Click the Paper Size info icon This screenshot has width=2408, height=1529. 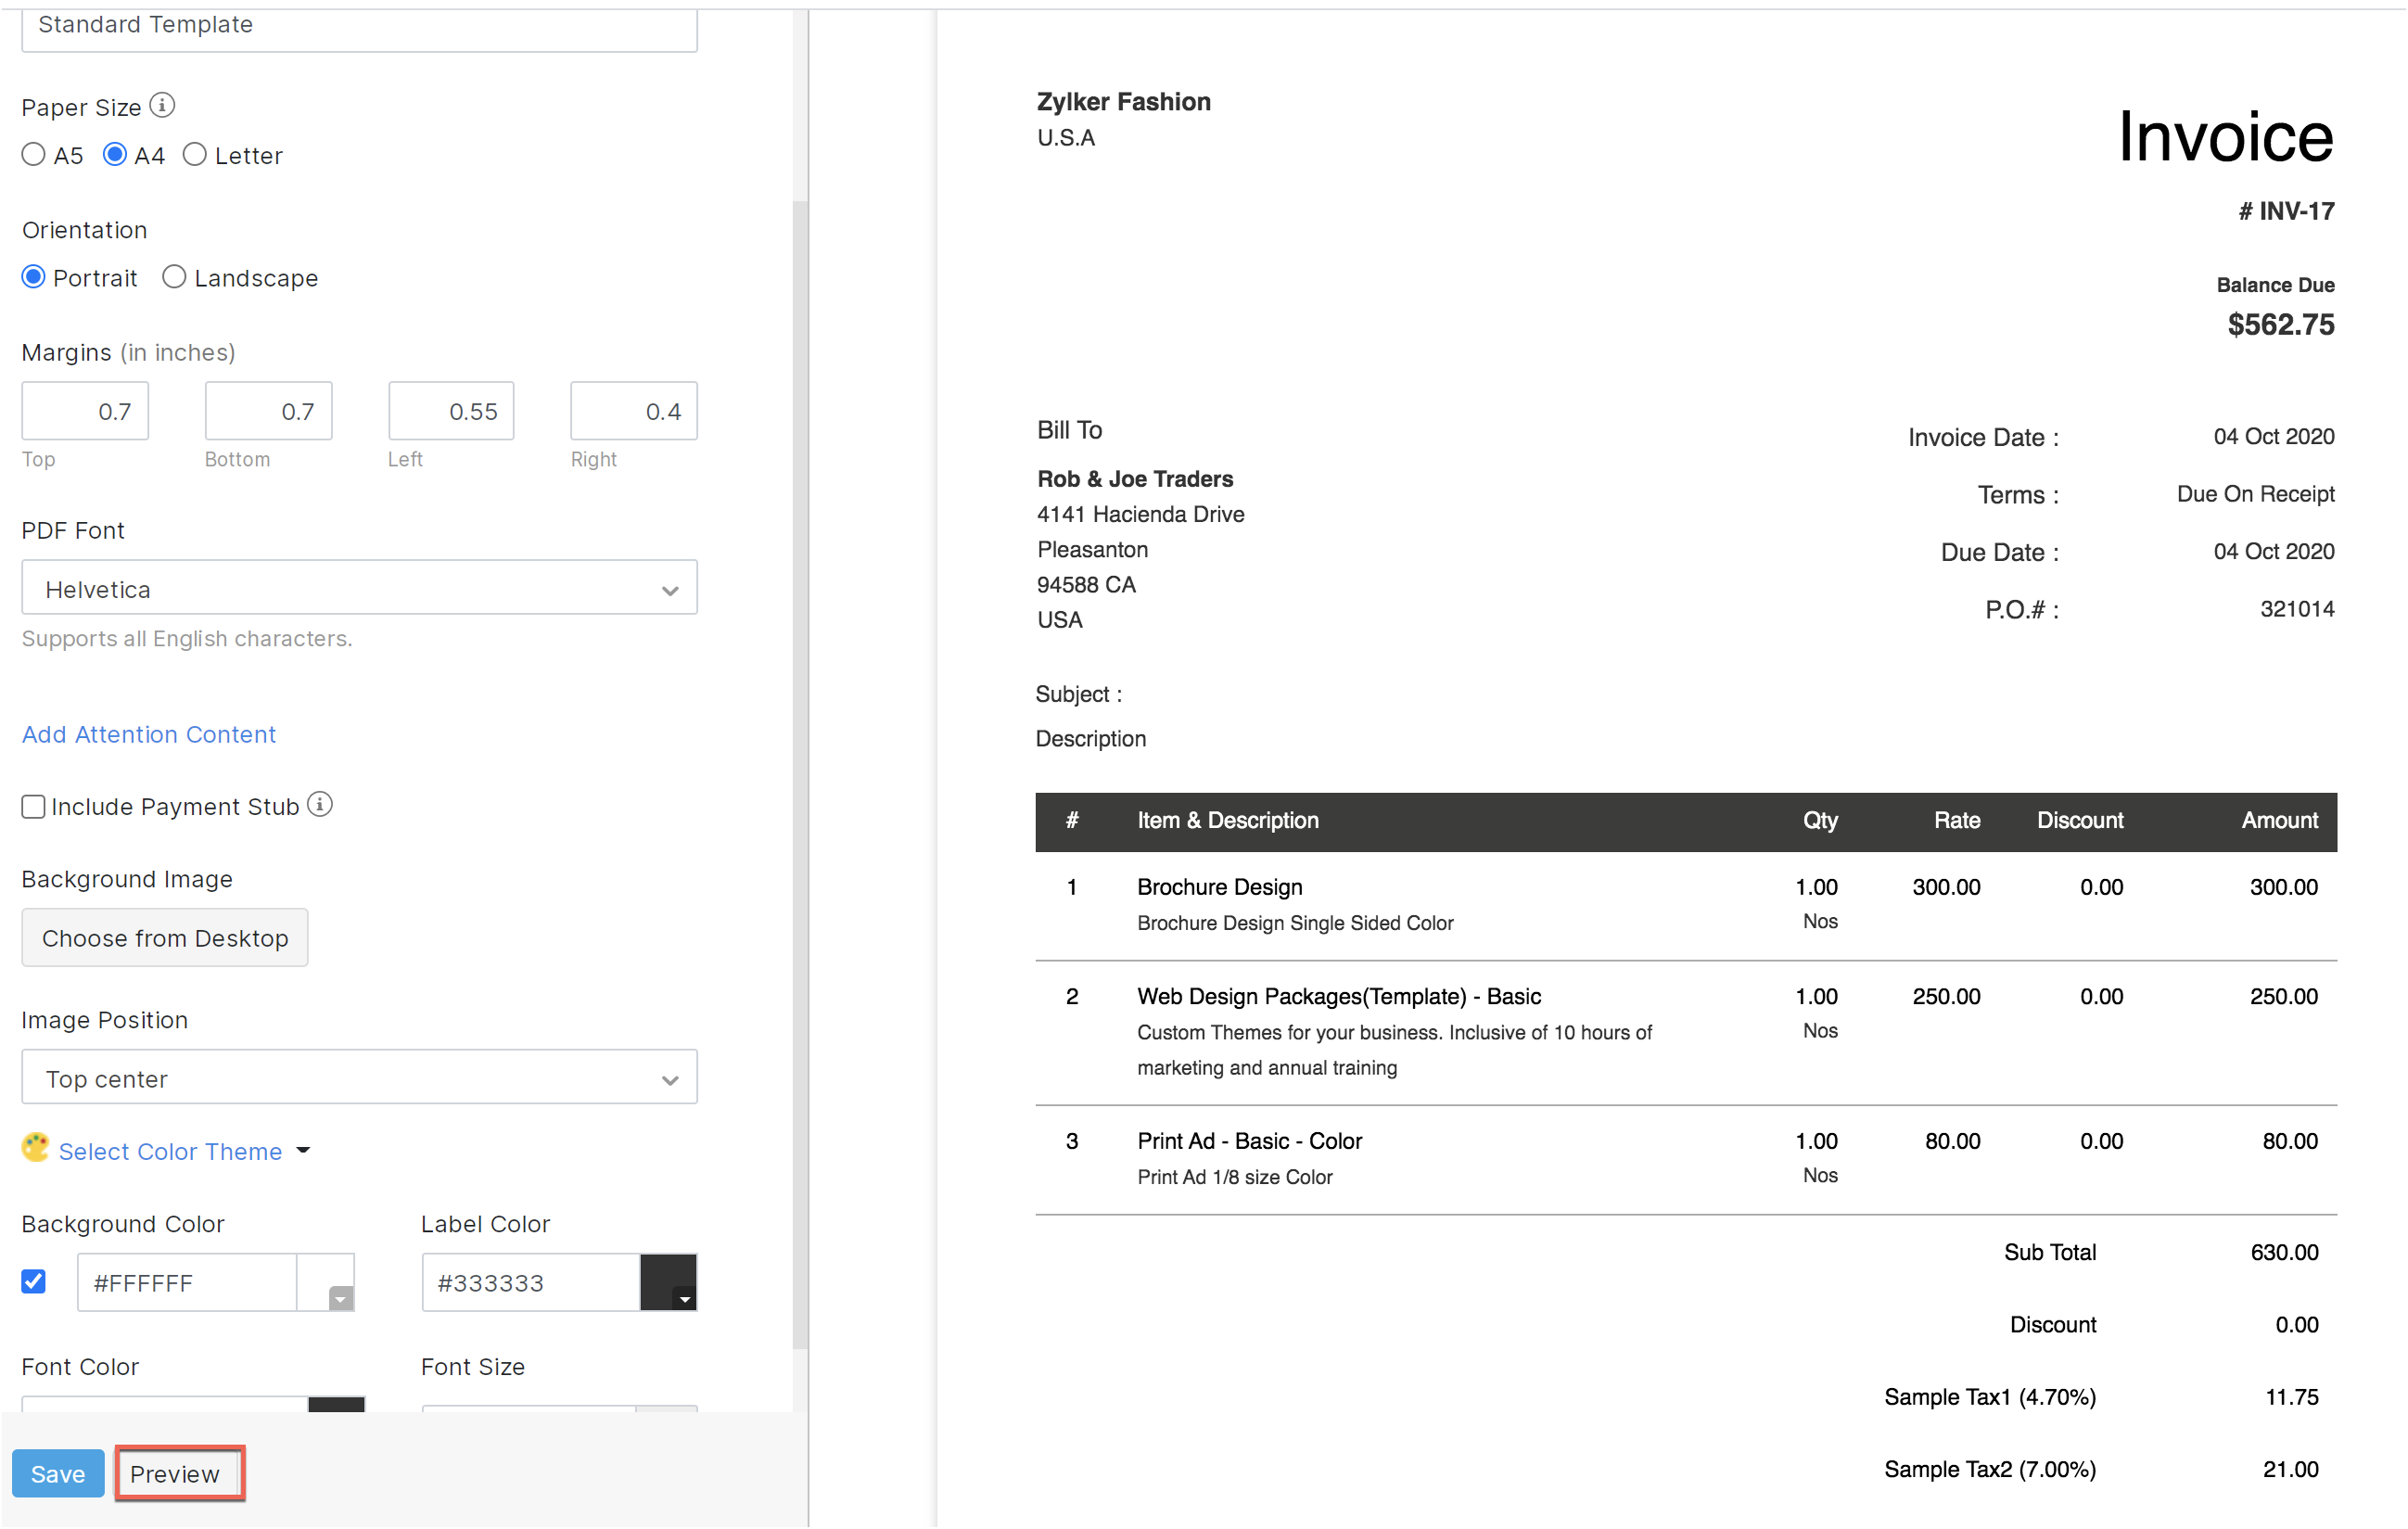point(162,105)
